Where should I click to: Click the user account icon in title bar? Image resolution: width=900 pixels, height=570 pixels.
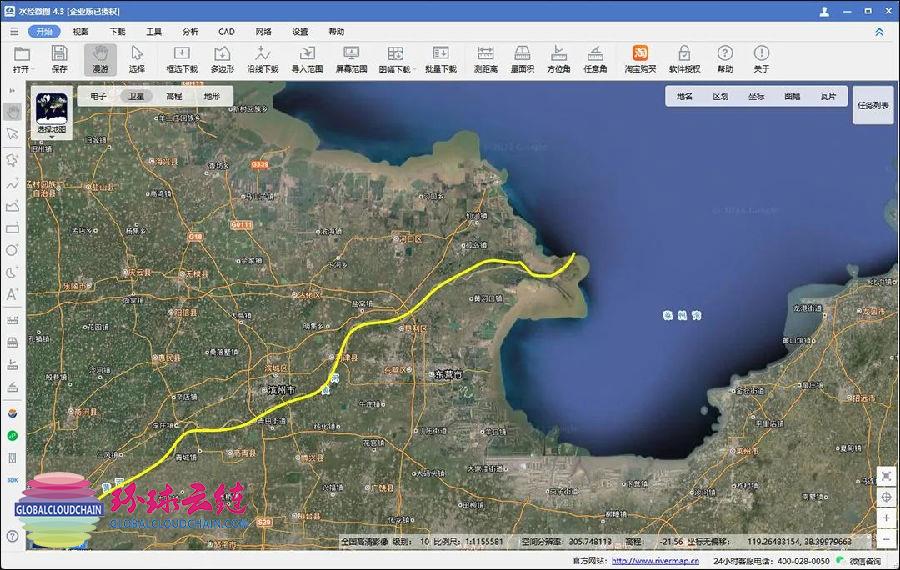tap(824, 12)
